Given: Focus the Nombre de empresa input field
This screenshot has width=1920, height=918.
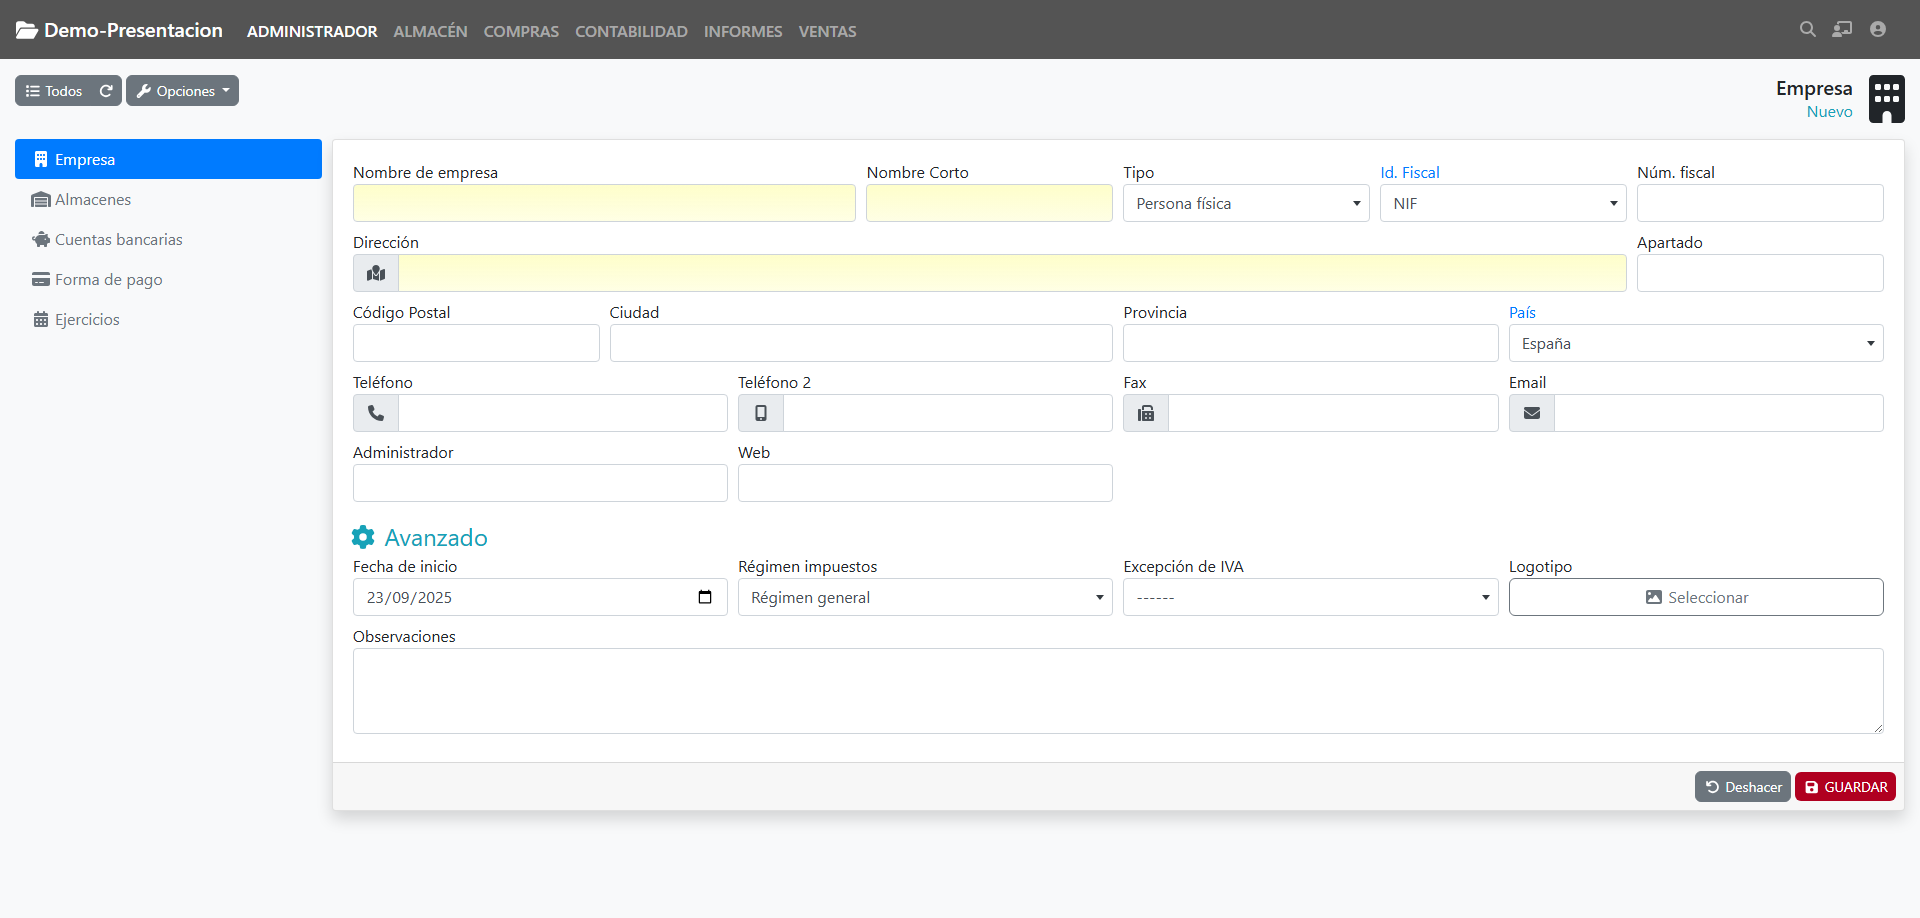Looking at the screenshot, I should coord(603,203).
